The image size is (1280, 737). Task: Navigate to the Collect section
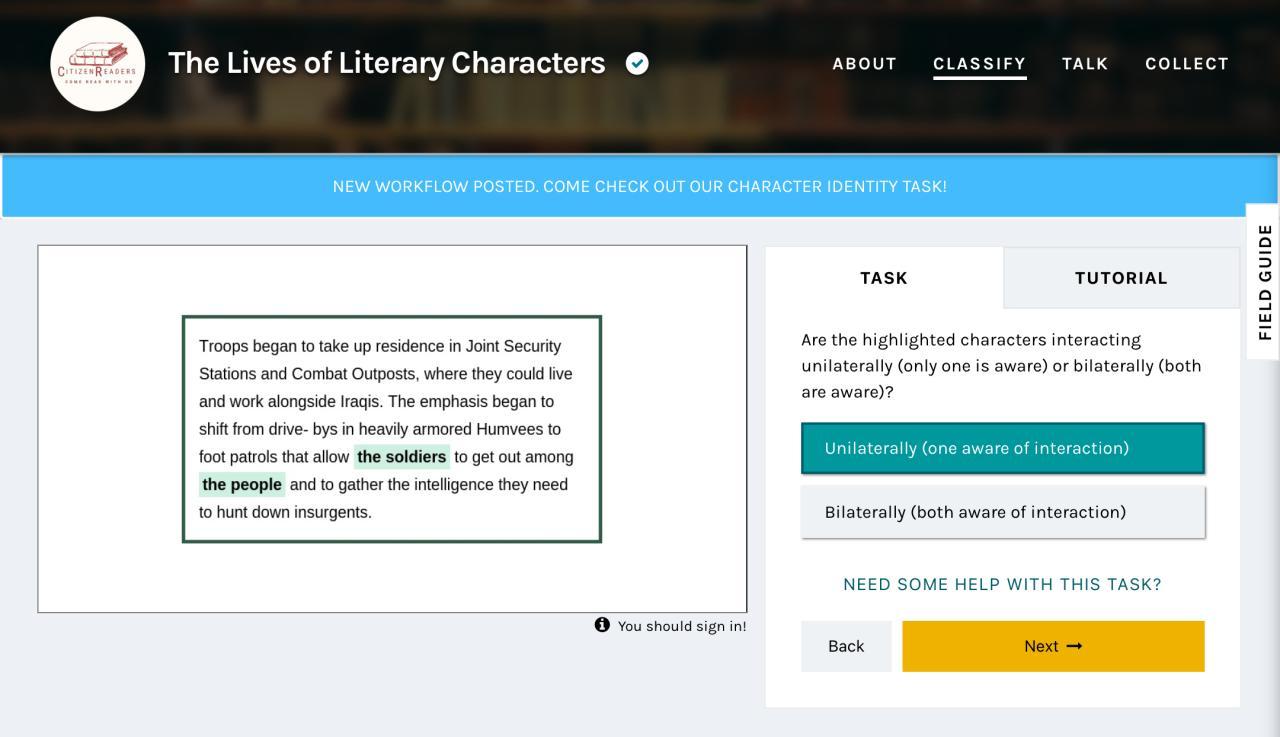tap(1187, 64)
